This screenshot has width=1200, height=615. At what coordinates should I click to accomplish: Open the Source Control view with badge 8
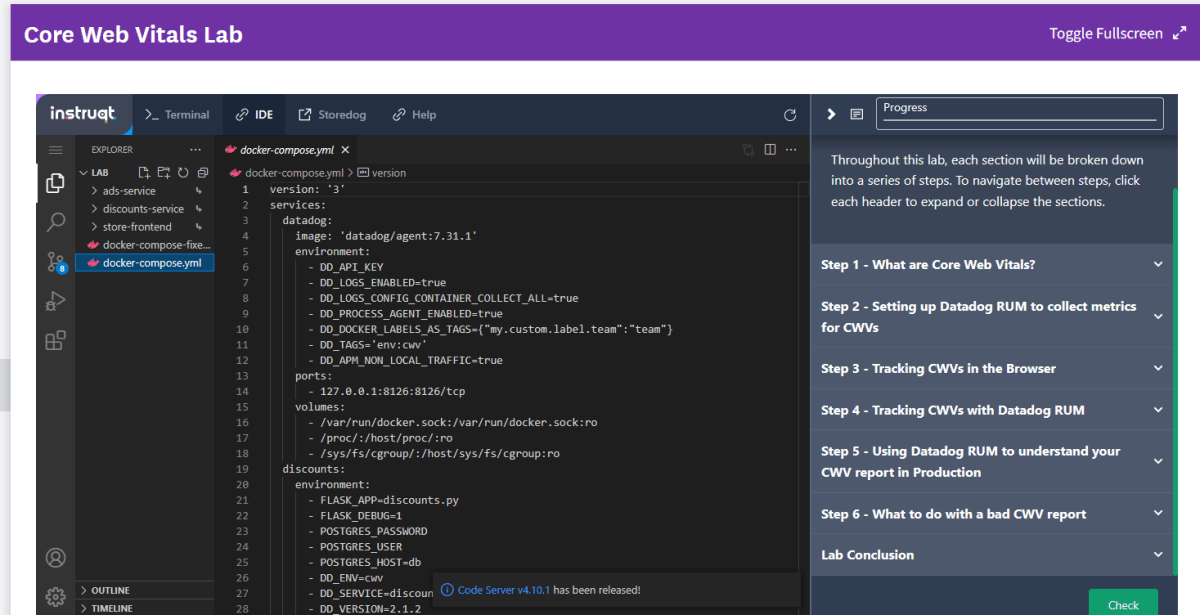coord(56,263)
